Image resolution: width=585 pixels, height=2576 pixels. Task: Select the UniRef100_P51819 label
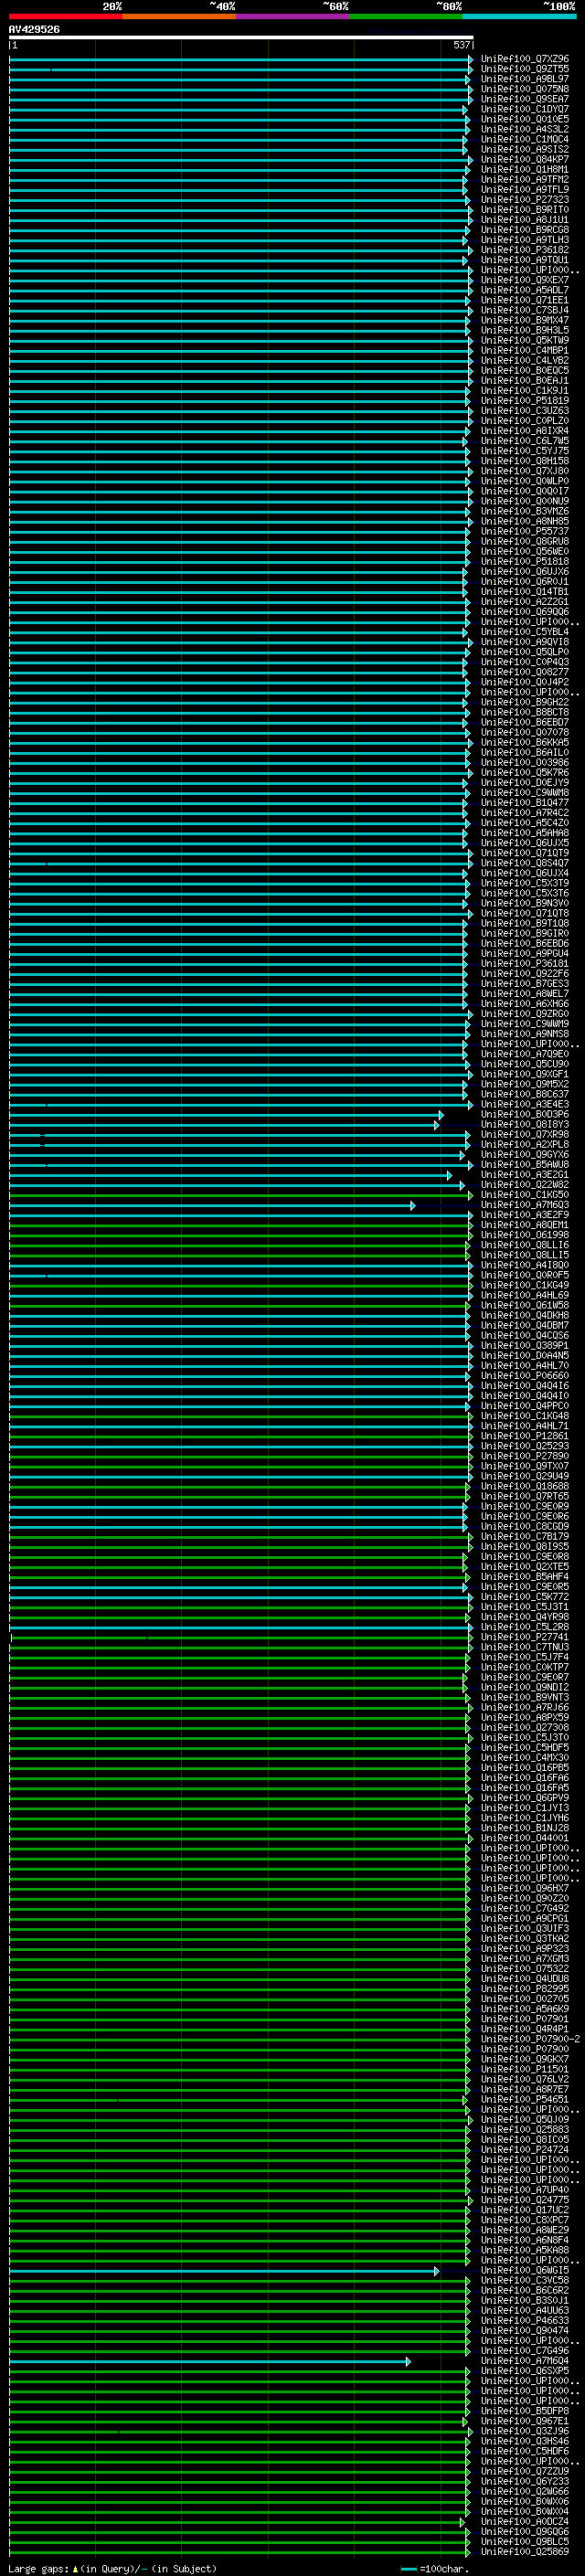click(524, 401)
